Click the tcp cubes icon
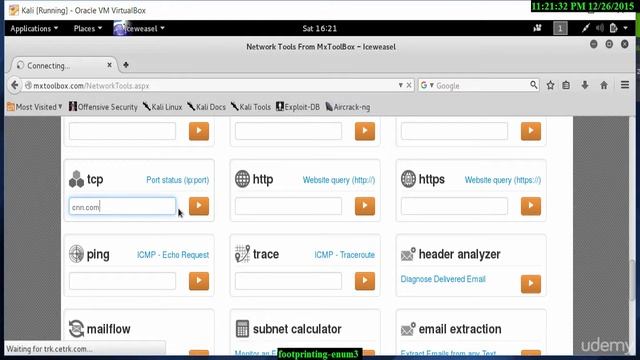The width and height of the screenshot is (640, 360). pyautogui.click(x=76, y=179)
